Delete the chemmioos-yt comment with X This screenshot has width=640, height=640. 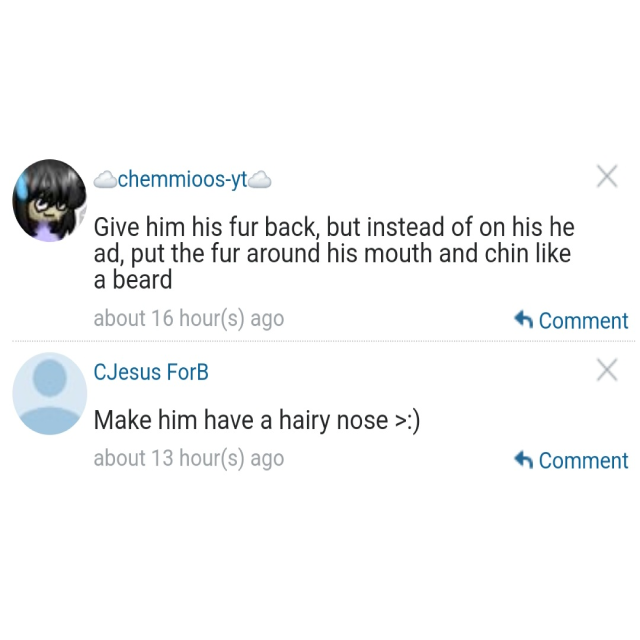click(x=607, y=176)
